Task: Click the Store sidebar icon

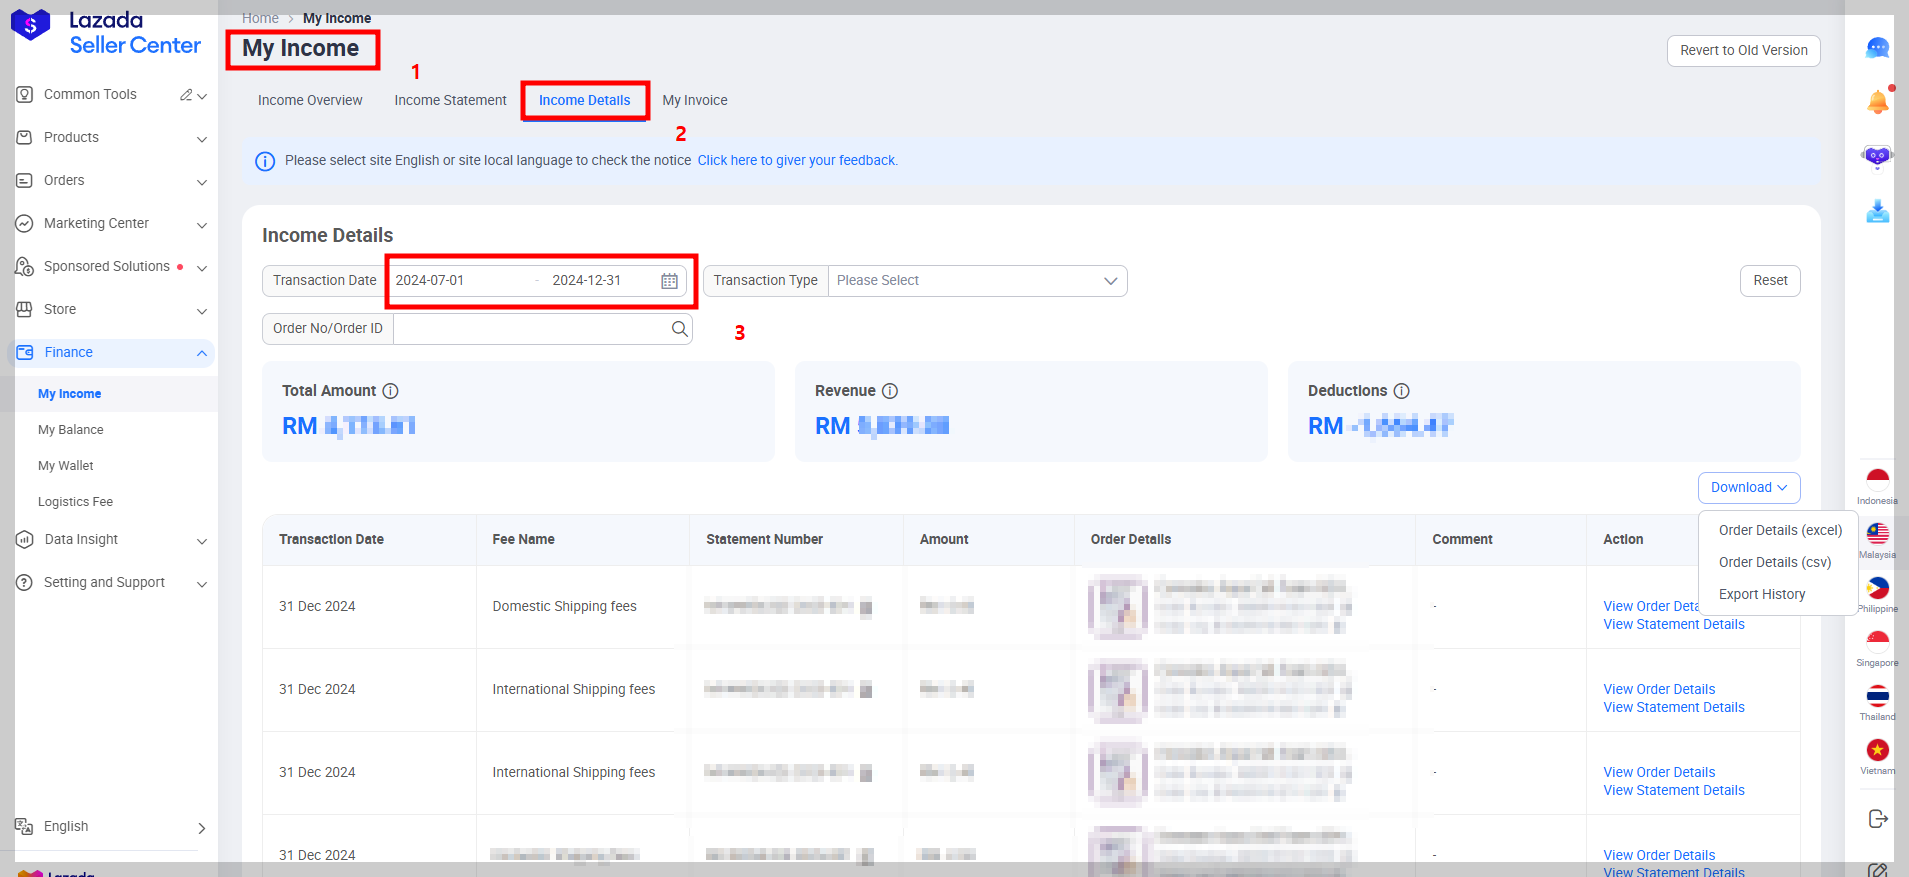Action: tap(25, 309)
